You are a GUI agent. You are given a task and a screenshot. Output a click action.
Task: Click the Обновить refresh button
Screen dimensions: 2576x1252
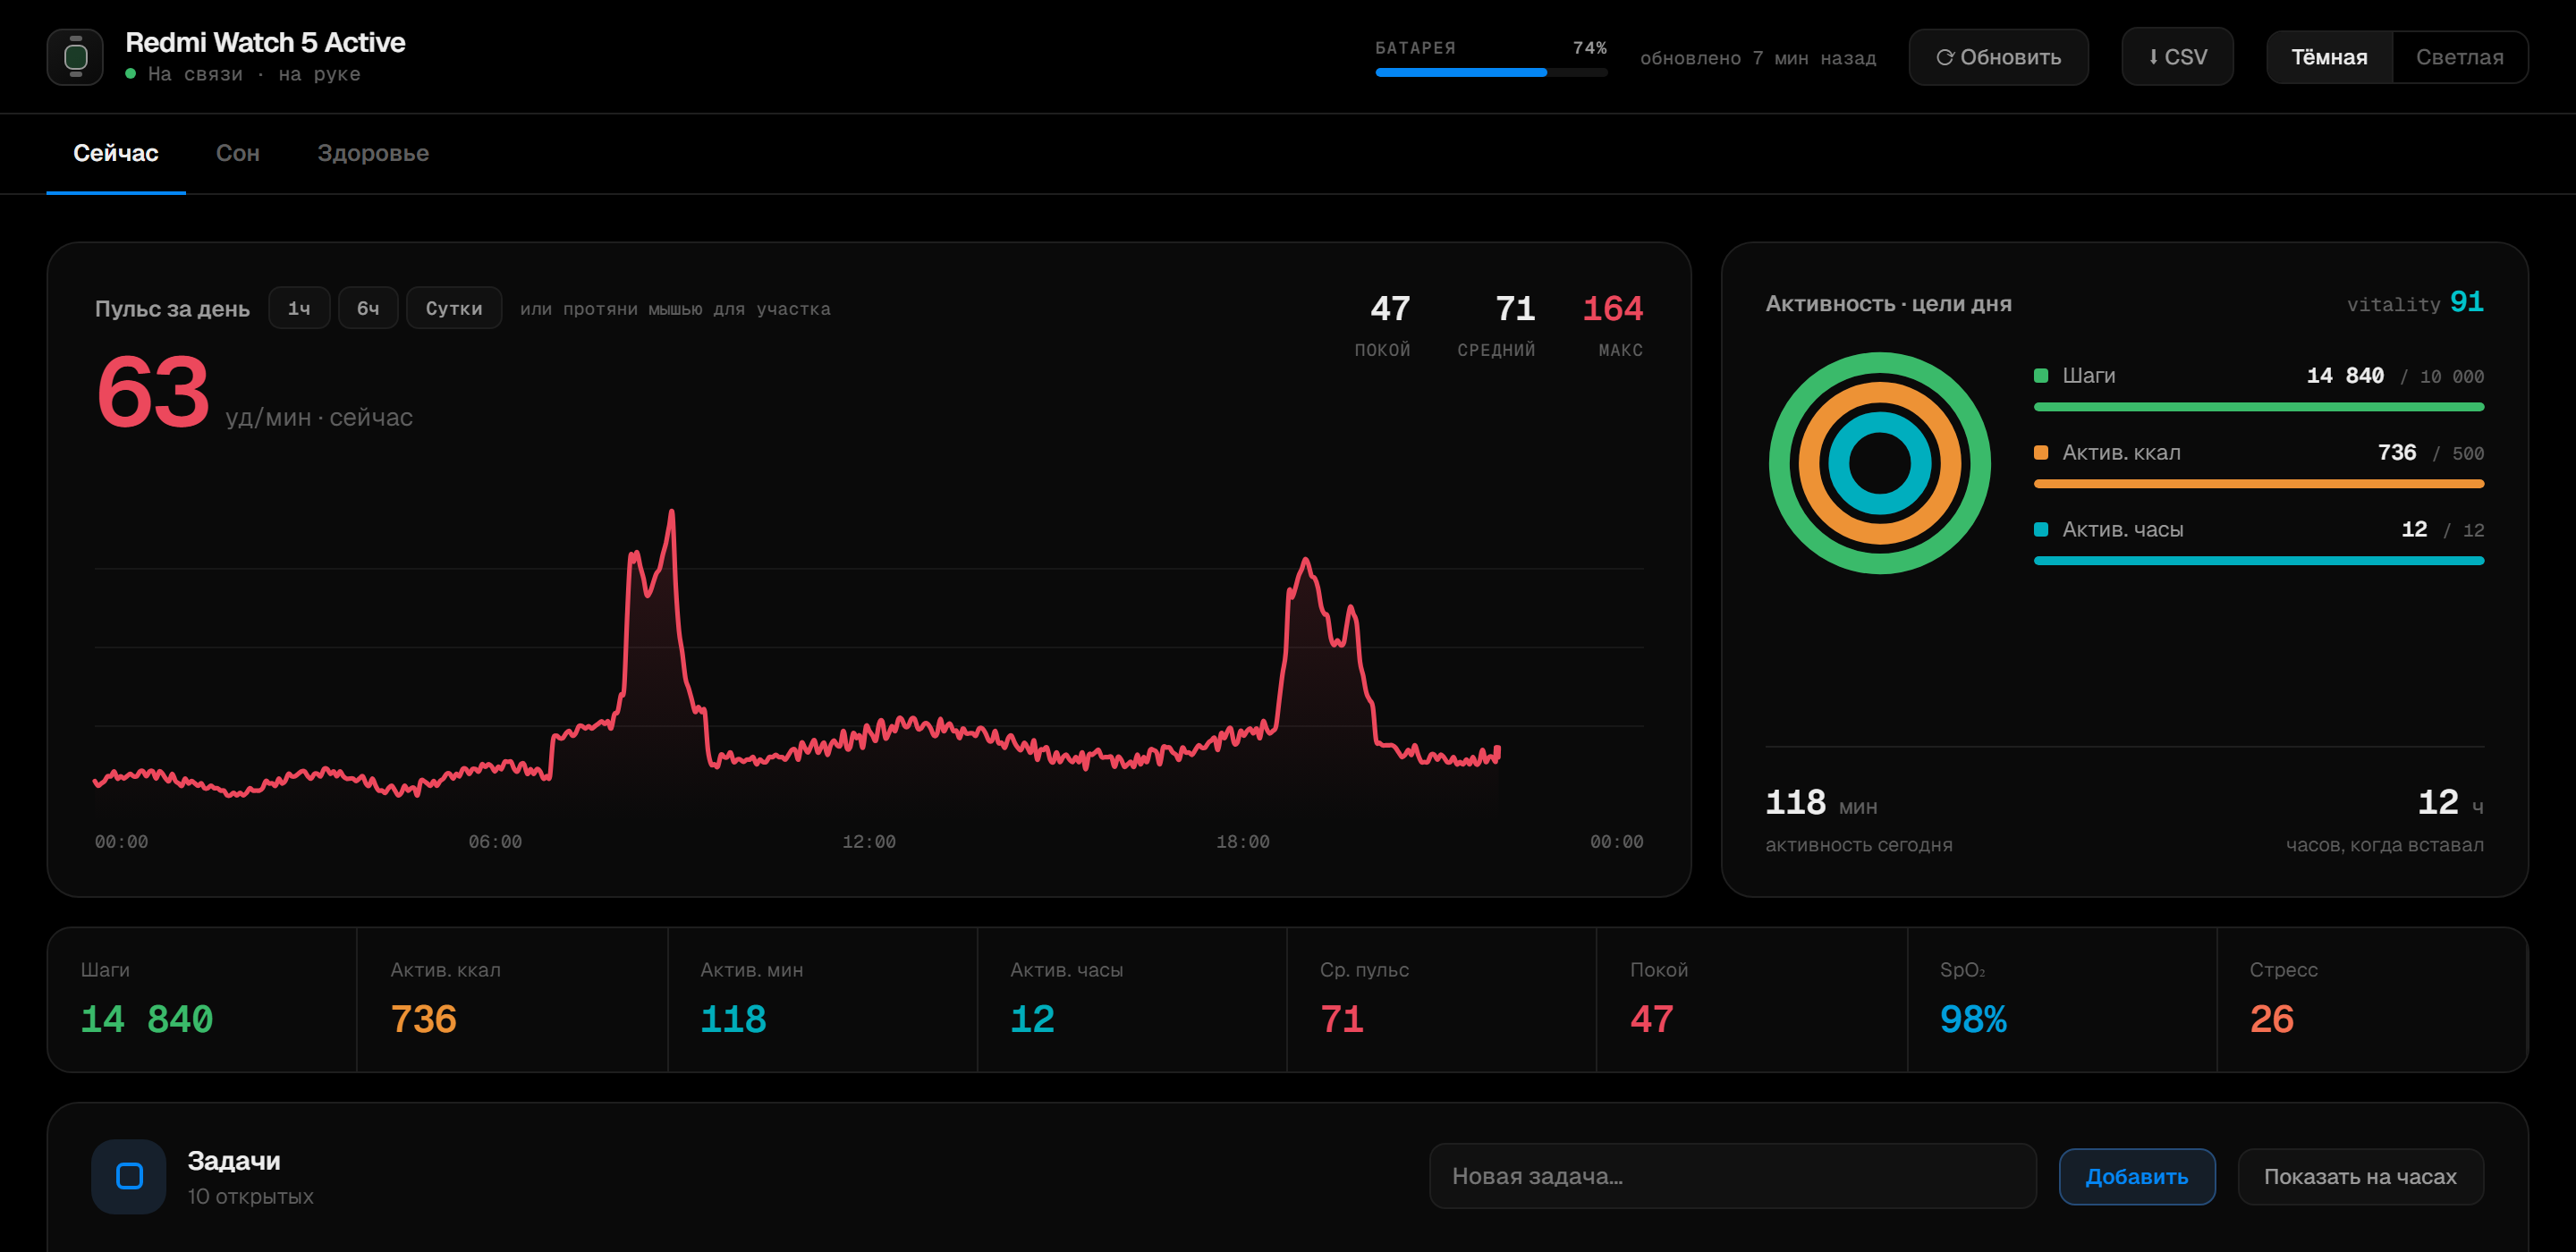tap(1998, 57)
